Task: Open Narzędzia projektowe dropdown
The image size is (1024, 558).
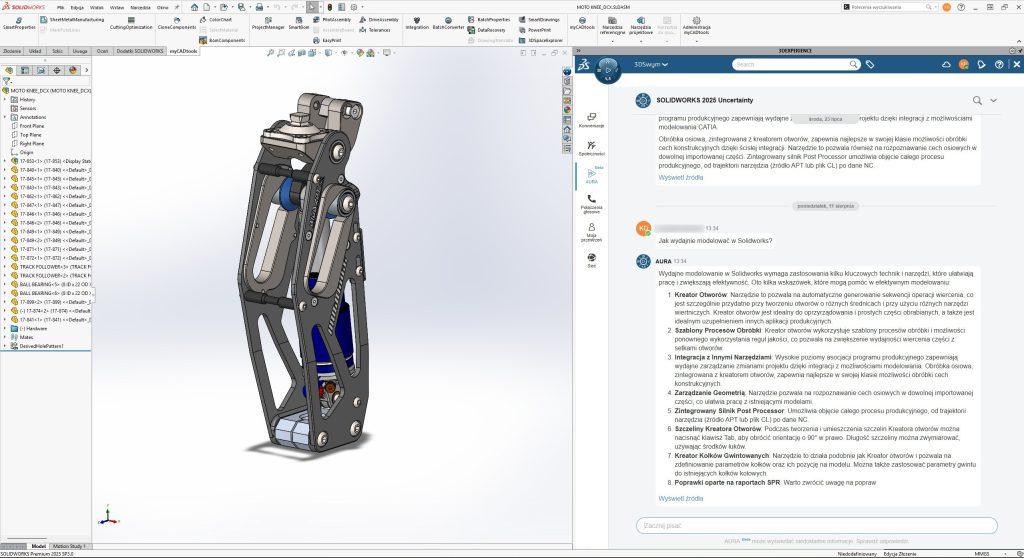Action: pos(641,27)
